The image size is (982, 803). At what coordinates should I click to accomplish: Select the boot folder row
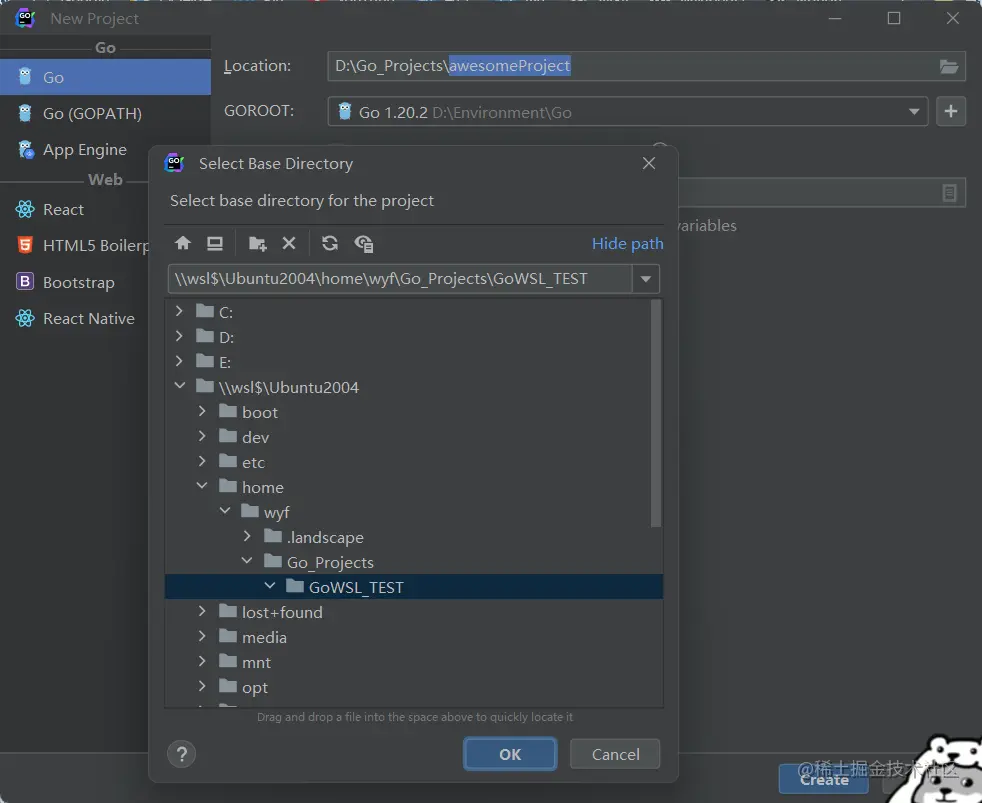point(413,412)
